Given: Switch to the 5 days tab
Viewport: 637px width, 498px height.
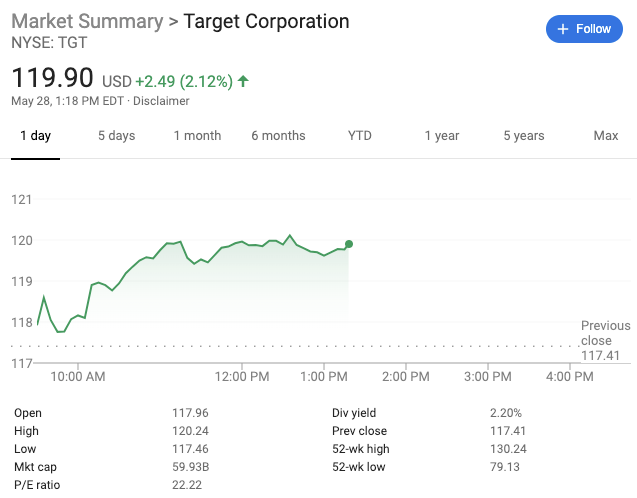Looking at the screenshot, I should click(116, 136).
